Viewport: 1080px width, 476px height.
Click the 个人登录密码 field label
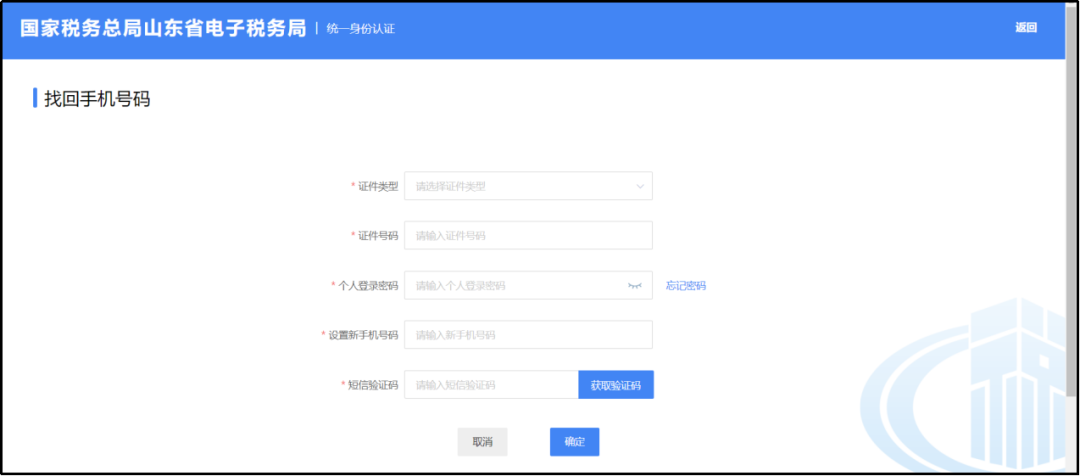pyautogui.click(x=367, y=286)
